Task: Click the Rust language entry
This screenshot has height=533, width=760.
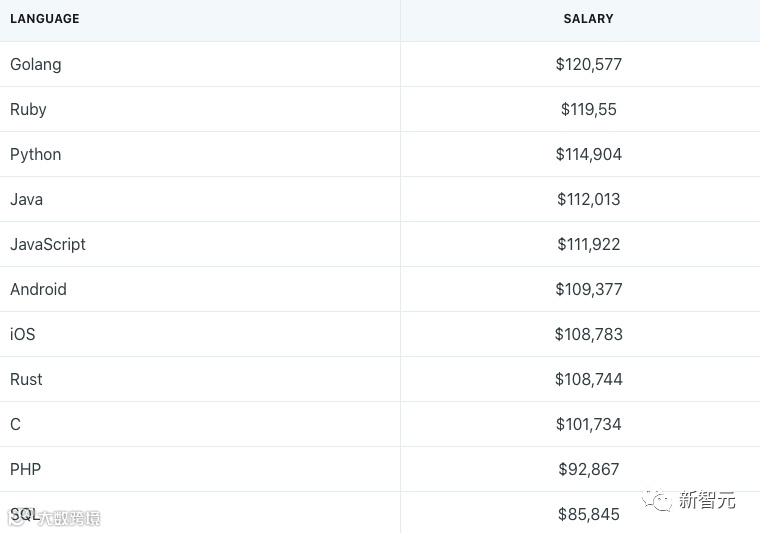Action: pos(26,379)
